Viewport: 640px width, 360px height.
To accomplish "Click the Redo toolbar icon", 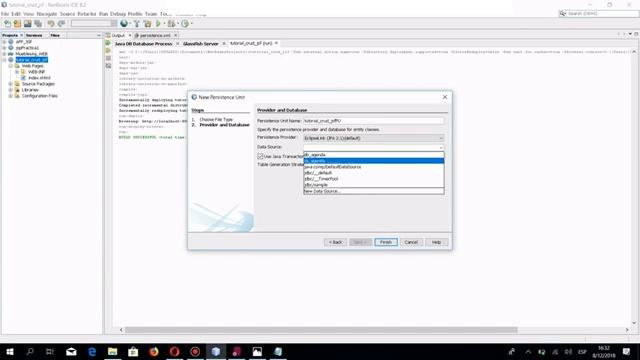I will click(61, 24).
